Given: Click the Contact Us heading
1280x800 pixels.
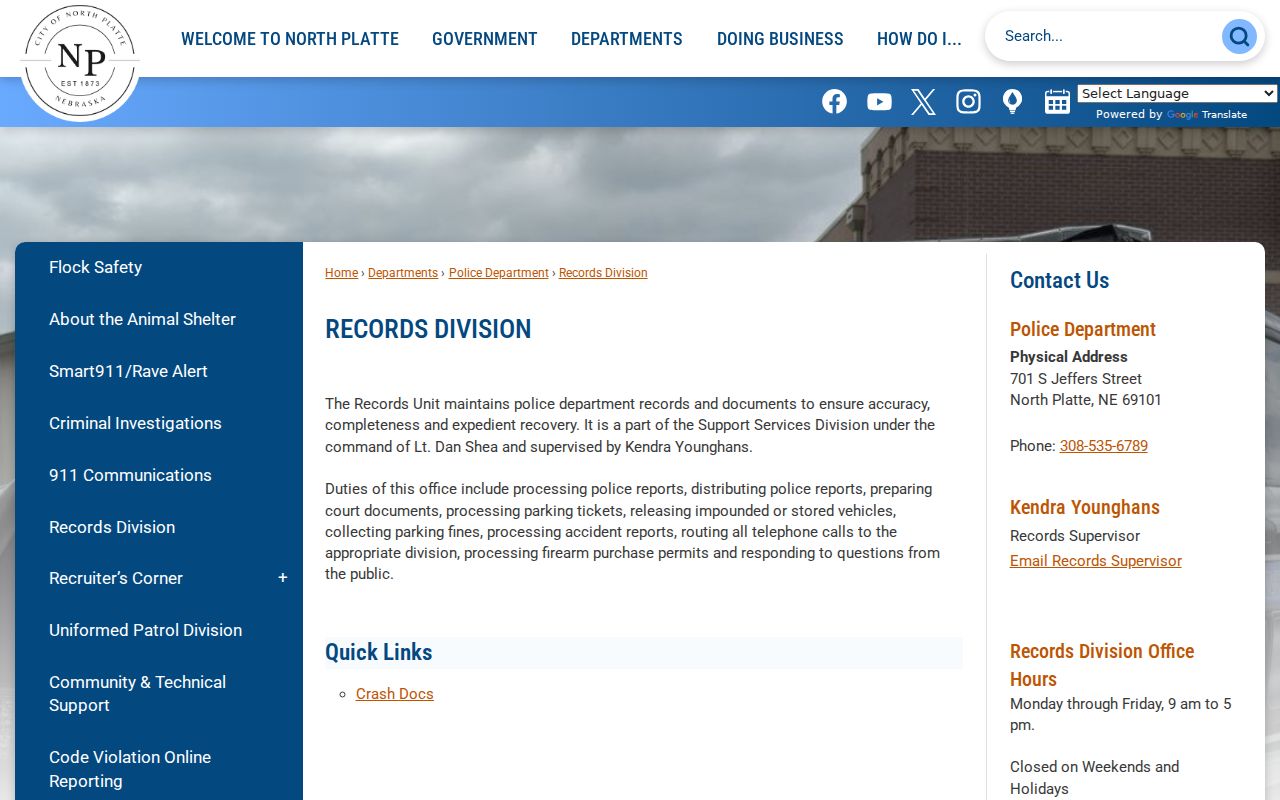Looking at the screenshot, I should 1060,280.
